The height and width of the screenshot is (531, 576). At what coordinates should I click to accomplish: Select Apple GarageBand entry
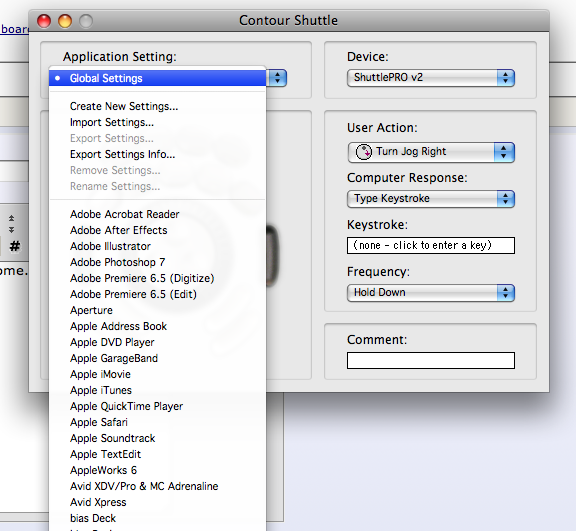point(157,358)
